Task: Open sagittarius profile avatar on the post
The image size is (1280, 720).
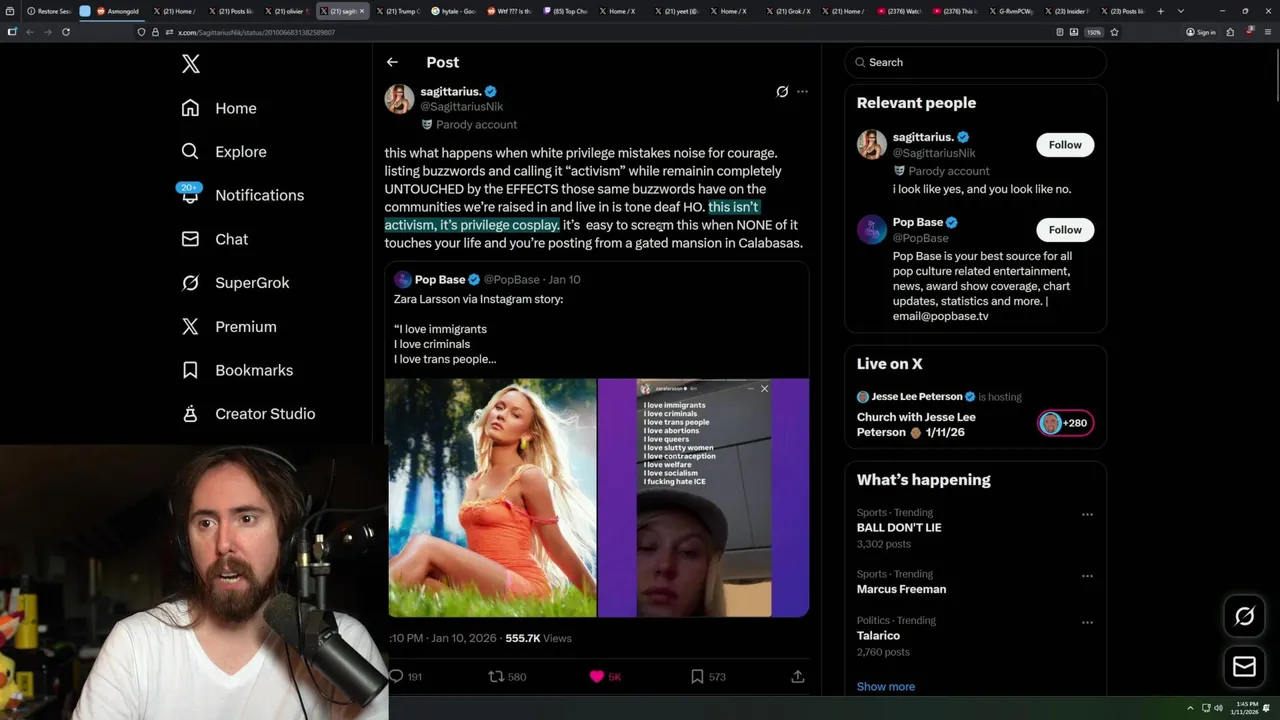Action: (x=399, y=99)
